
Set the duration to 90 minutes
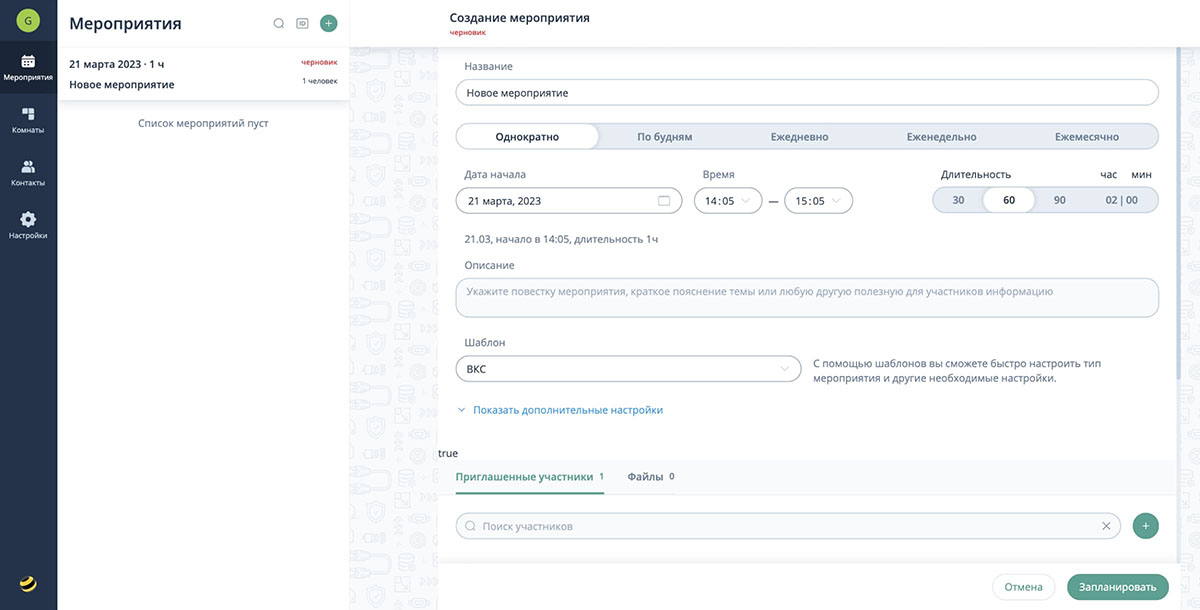coord(1060,200)
